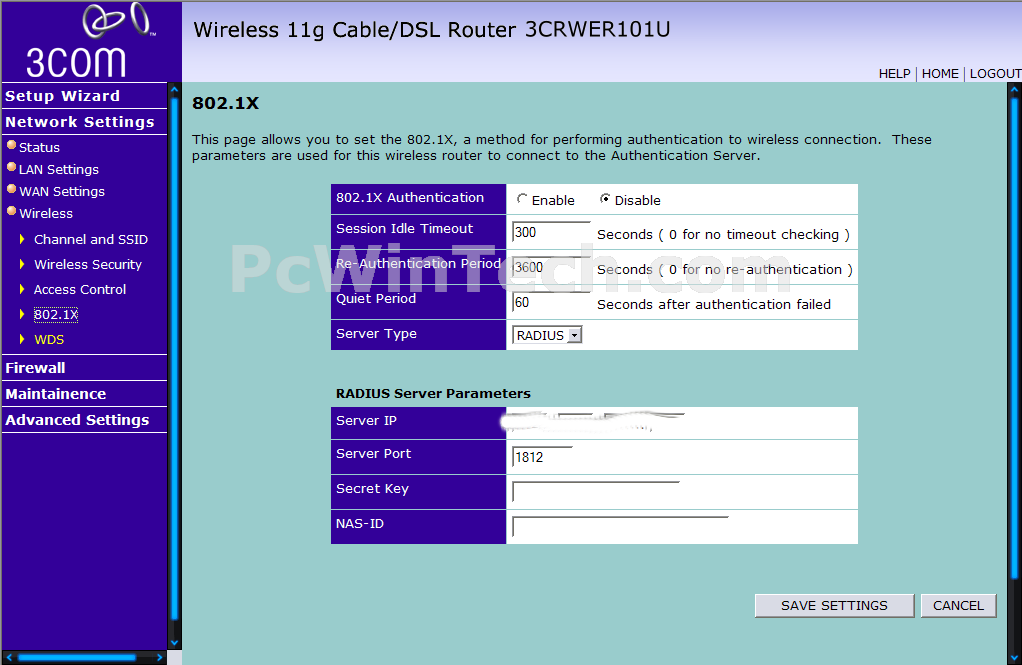1022x665 pixels.
Task: Click the Re-Authentication Period field
Action: pos(551,267)
